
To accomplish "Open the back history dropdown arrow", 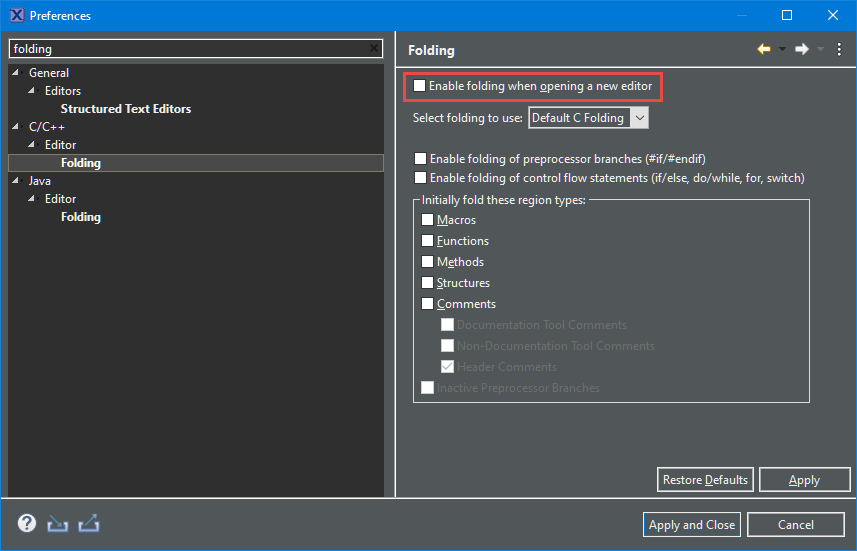I will (782, 49).
